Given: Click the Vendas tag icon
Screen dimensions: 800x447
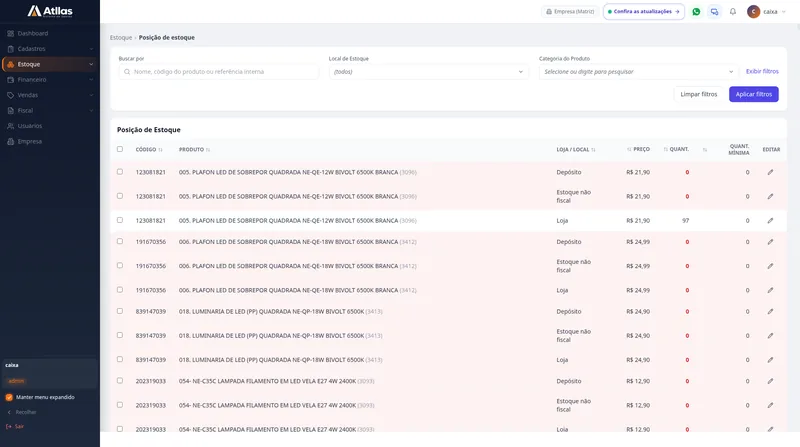Looking at the screenshot, I should click(x=11, y=95).
